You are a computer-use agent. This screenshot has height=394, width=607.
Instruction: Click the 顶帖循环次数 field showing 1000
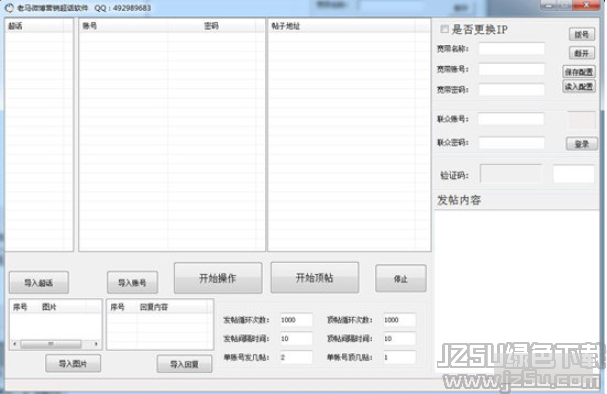point(399,320)
